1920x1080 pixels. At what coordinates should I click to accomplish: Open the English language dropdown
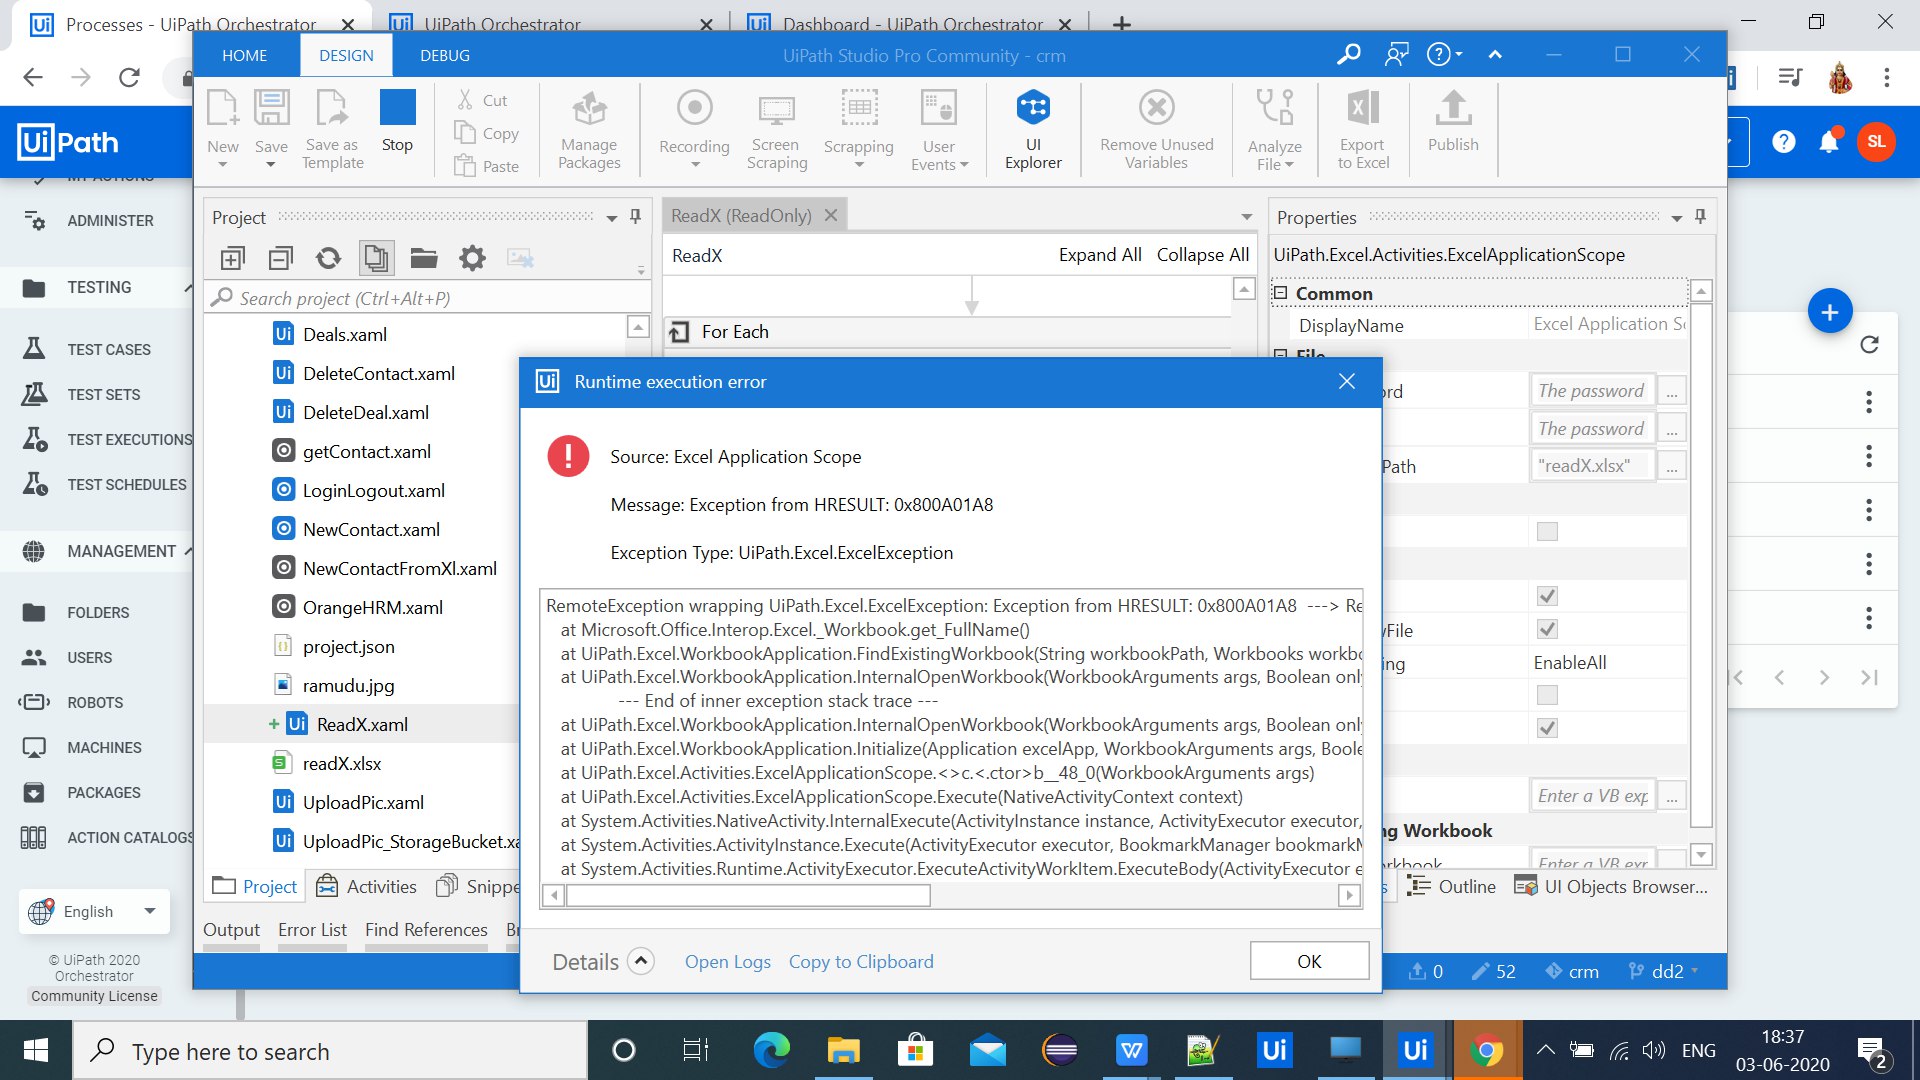pyautogui.click(x=94, y=911)
